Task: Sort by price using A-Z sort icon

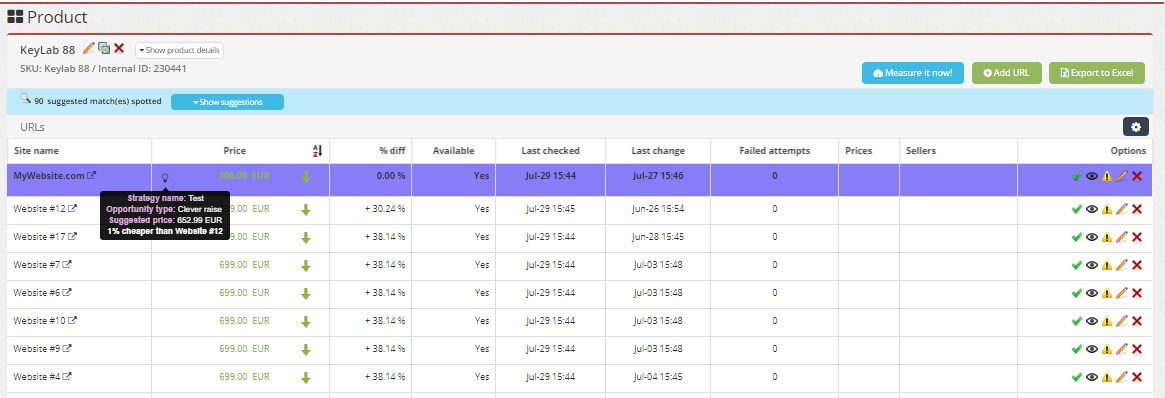Action: [x=317, y=151]
